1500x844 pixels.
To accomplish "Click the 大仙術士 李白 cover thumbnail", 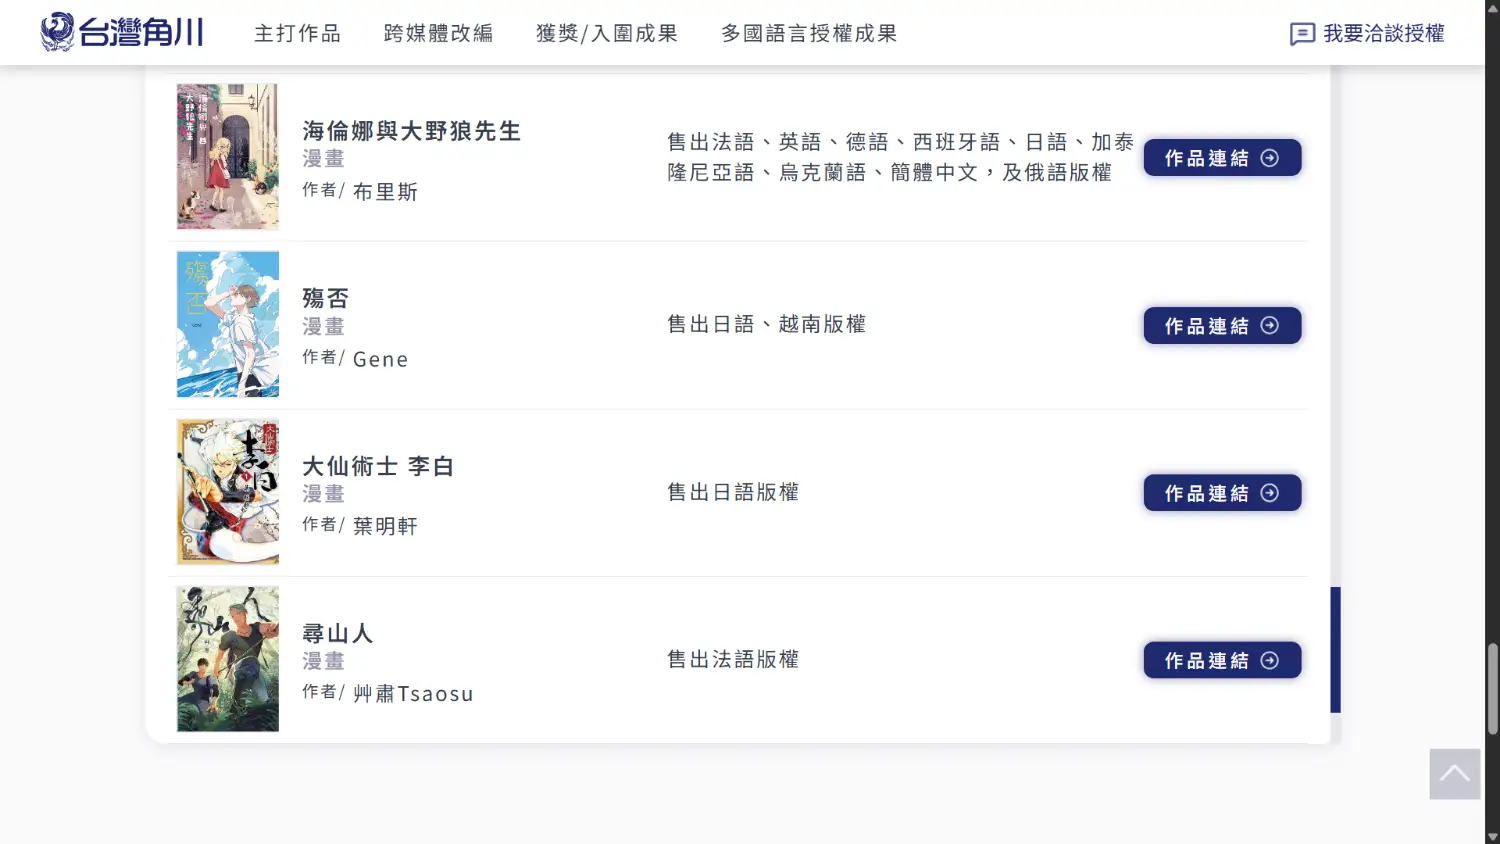I will (228, 492).
